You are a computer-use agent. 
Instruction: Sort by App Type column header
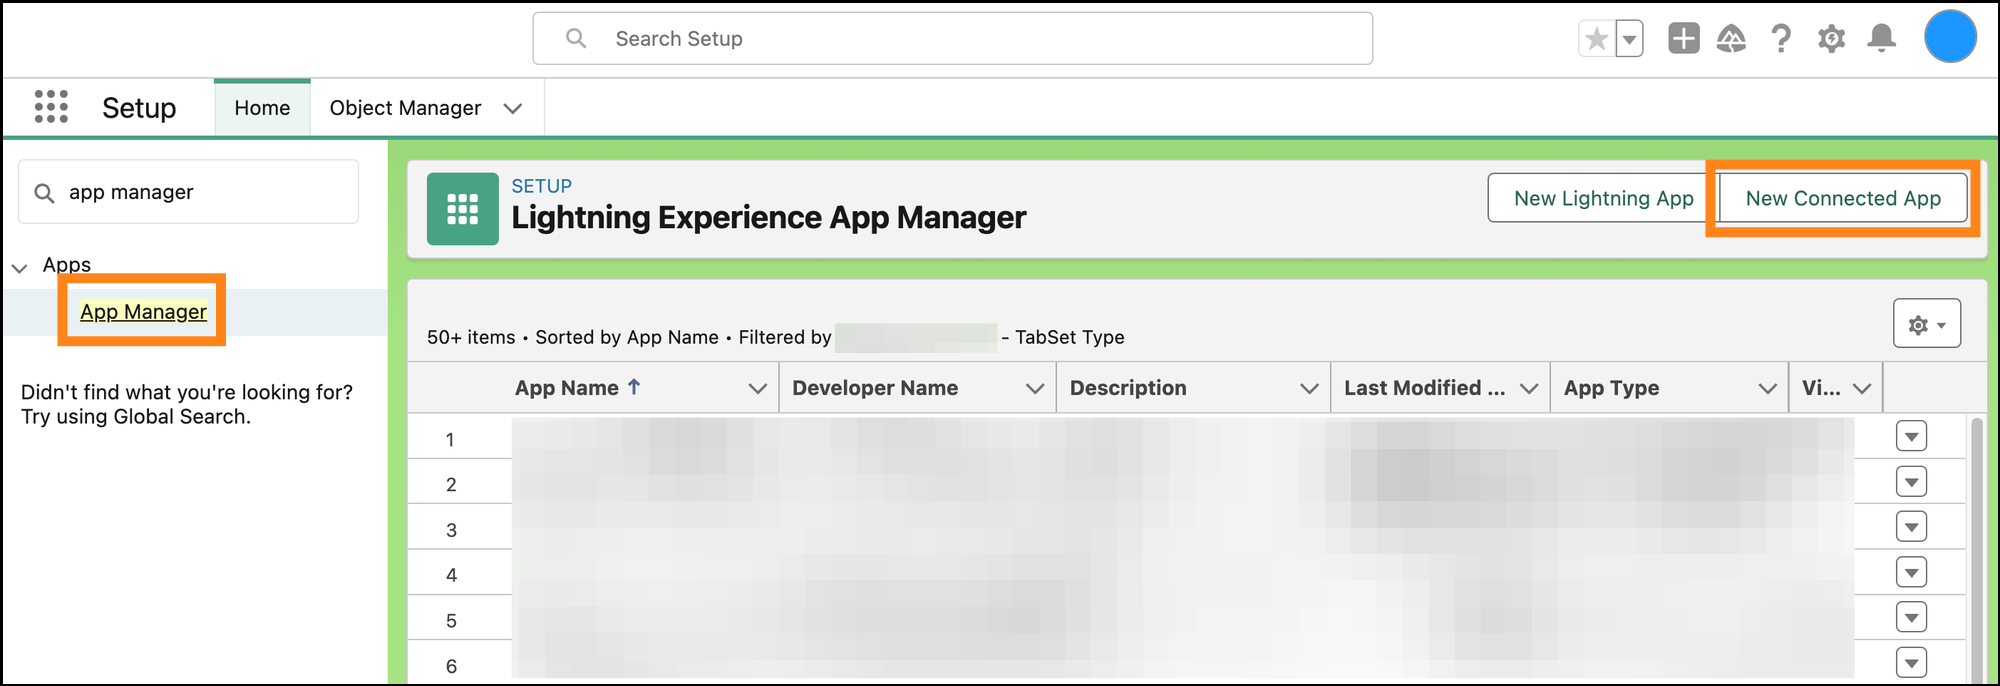coord(1611,388)
